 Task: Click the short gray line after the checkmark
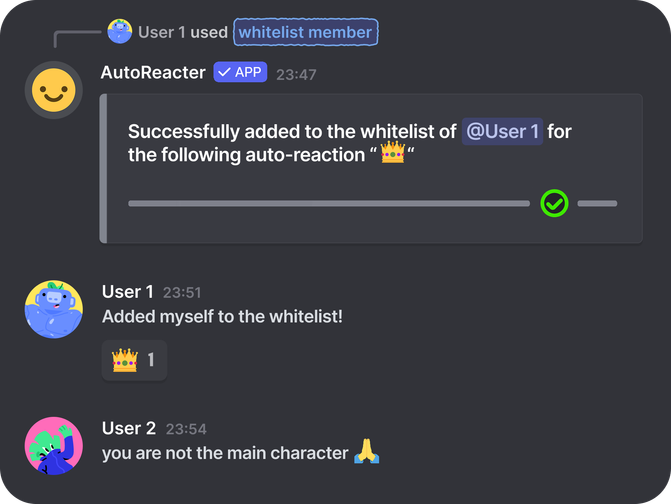pyautogui.click(x=597, y=204)
